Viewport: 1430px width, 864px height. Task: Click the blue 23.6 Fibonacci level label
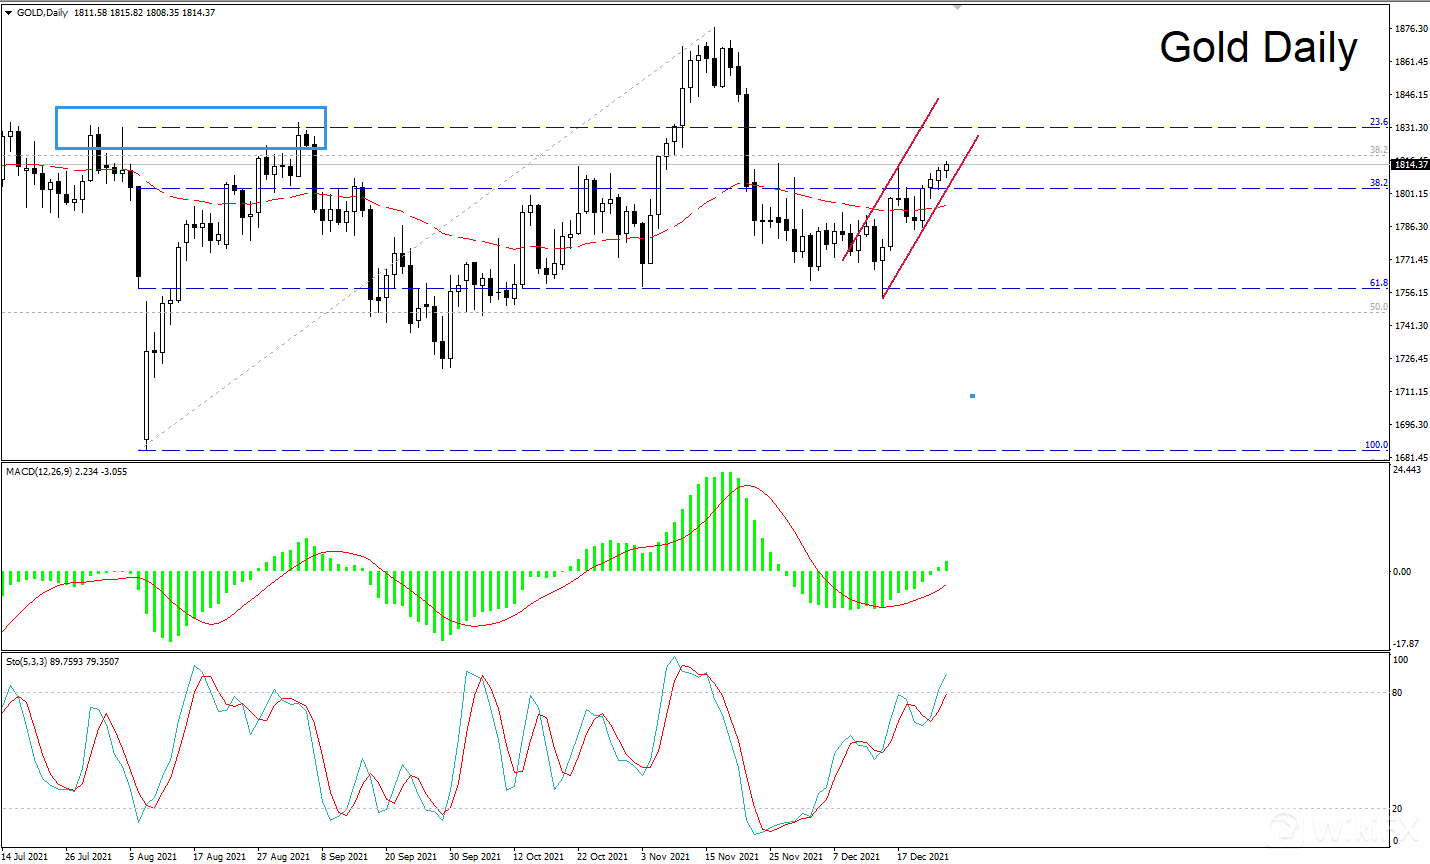[x=1378, y=122]
